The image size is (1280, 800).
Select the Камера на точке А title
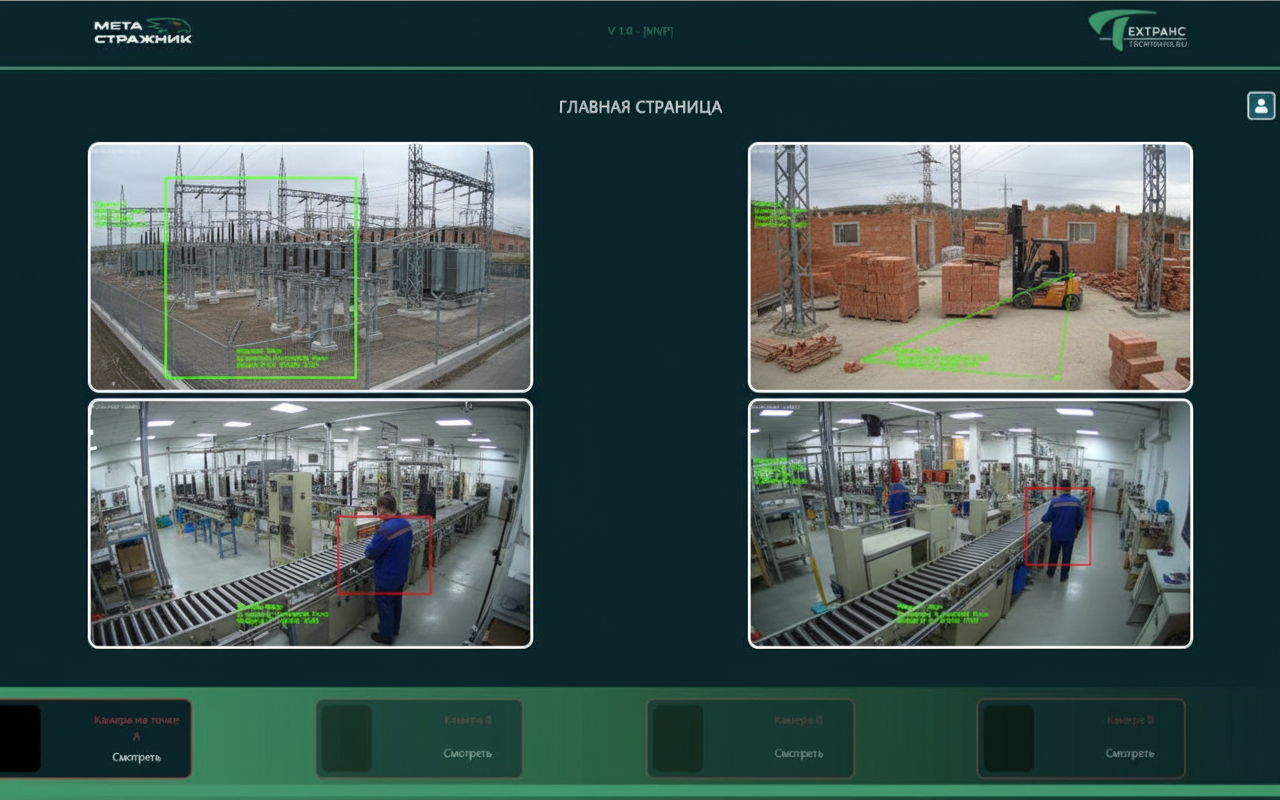coord(135,727)
